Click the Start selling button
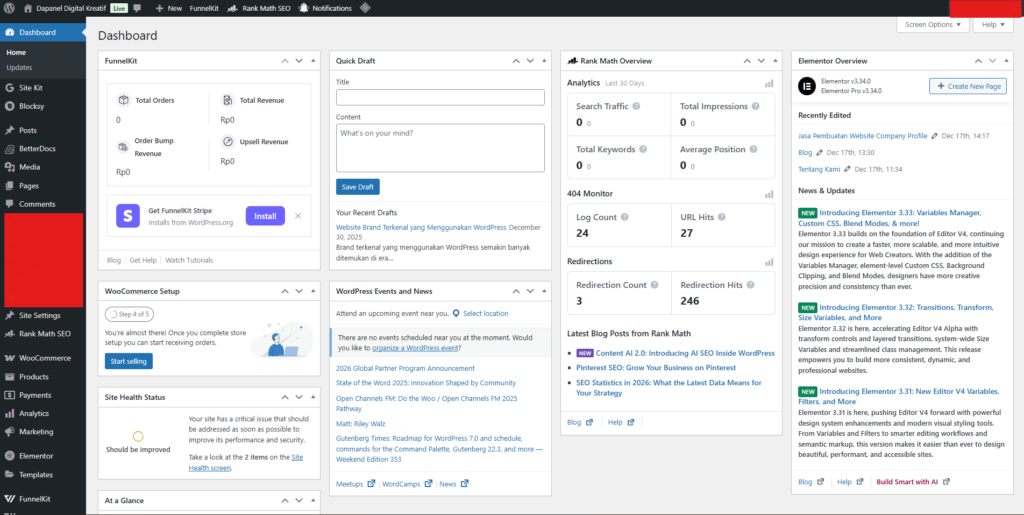The image size is (1024, 515). click(129, 361)
